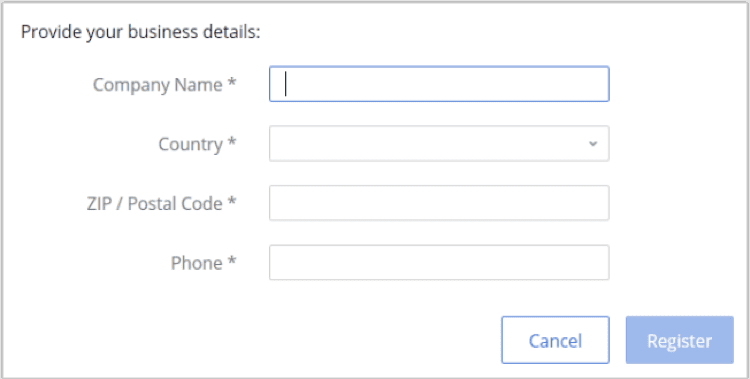Click the asterisk after ZIP / Postal Code

tap(232, 201)
